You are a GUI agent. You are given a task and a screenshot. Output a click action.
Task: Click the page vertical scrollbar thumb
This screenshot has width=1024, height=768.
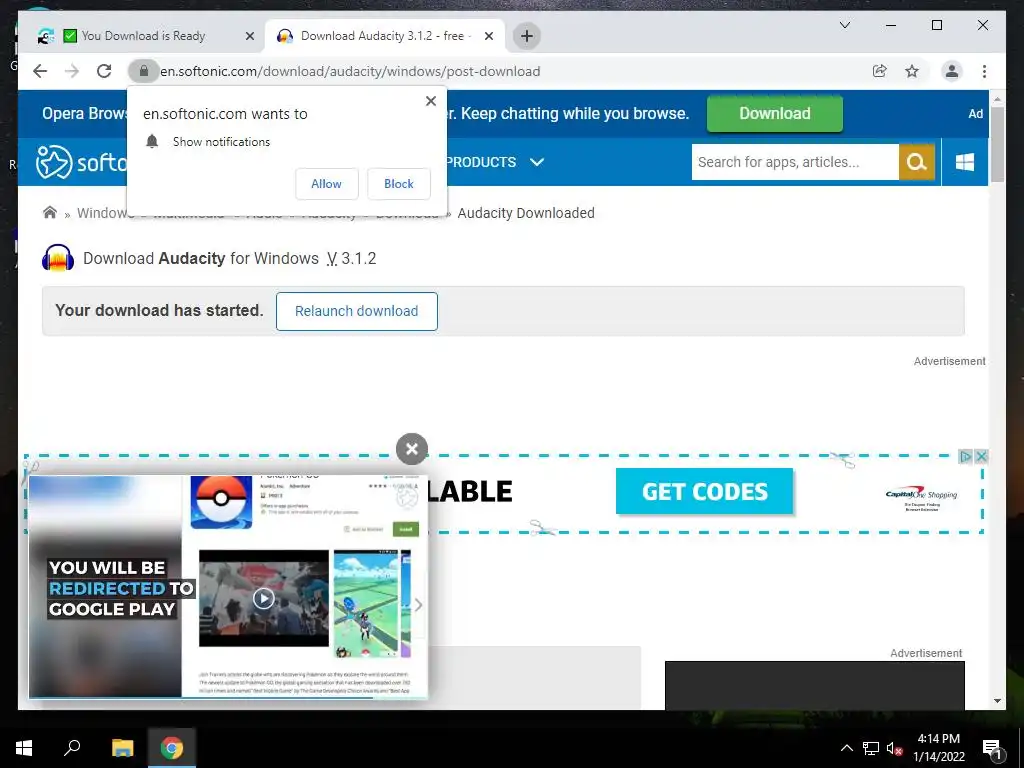(x=997, y=144)
